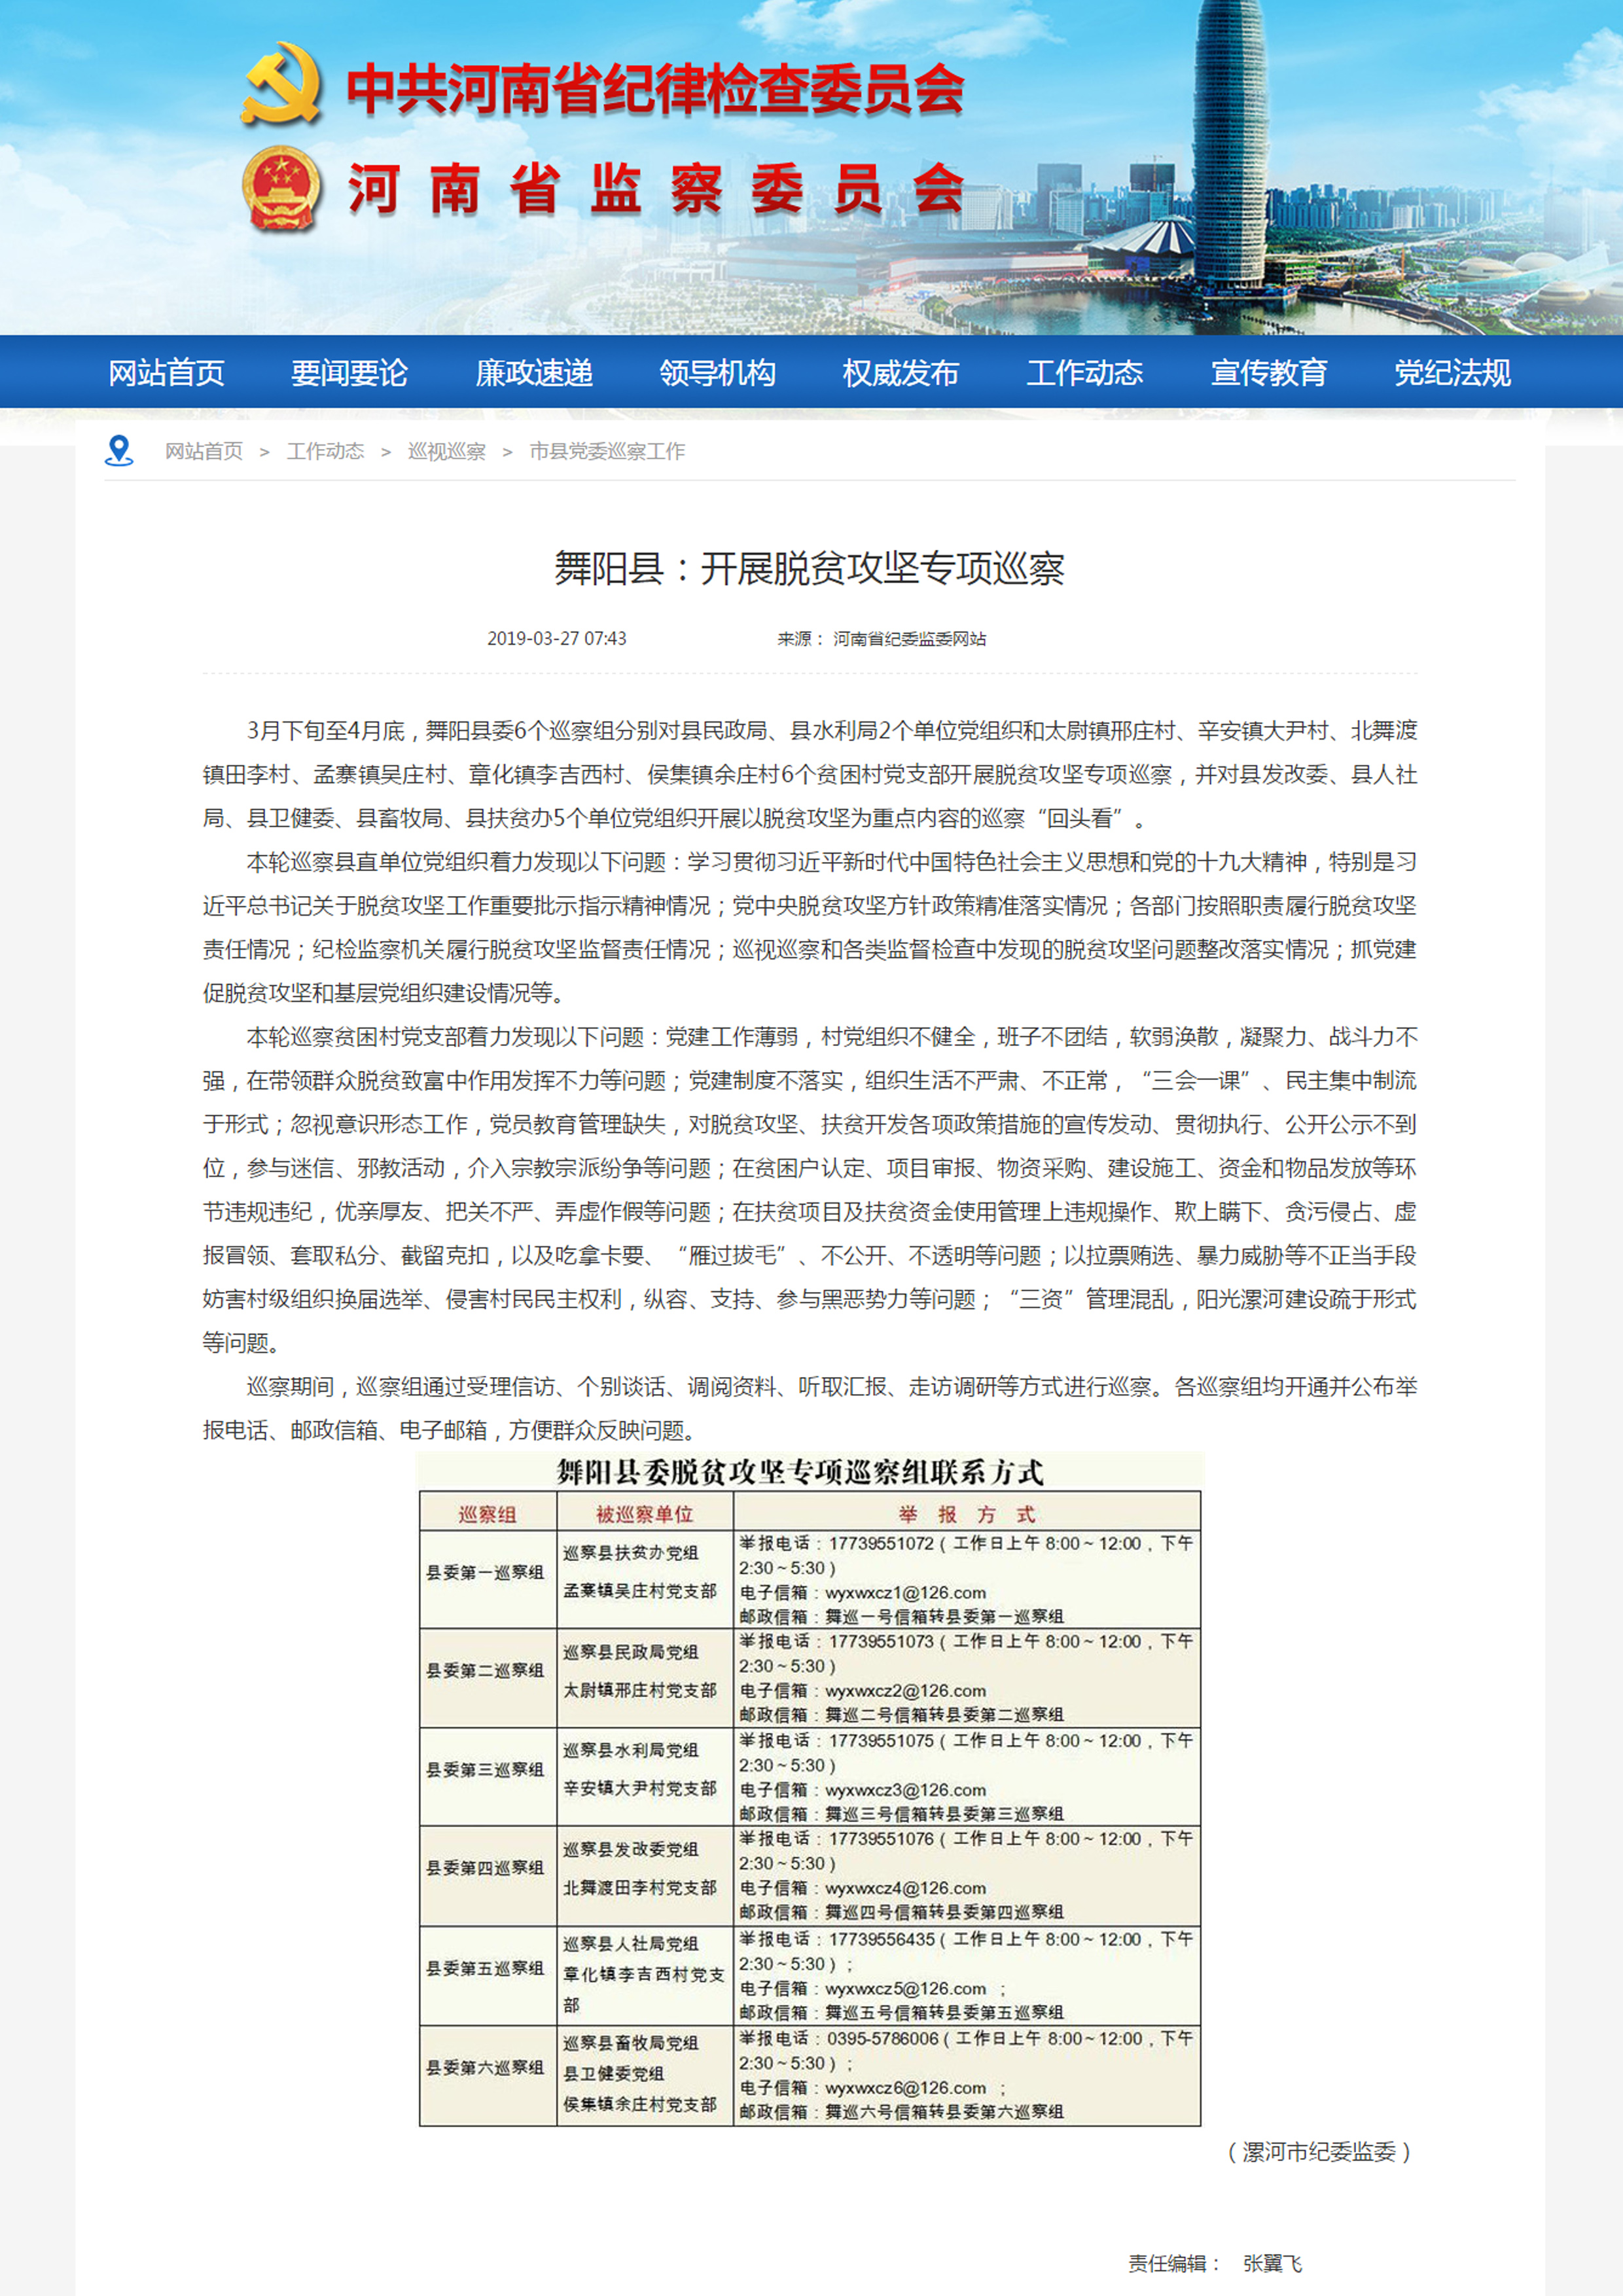
Task: Click the 巡察县扶贫办党组 cell
Action: (631, 1552)
